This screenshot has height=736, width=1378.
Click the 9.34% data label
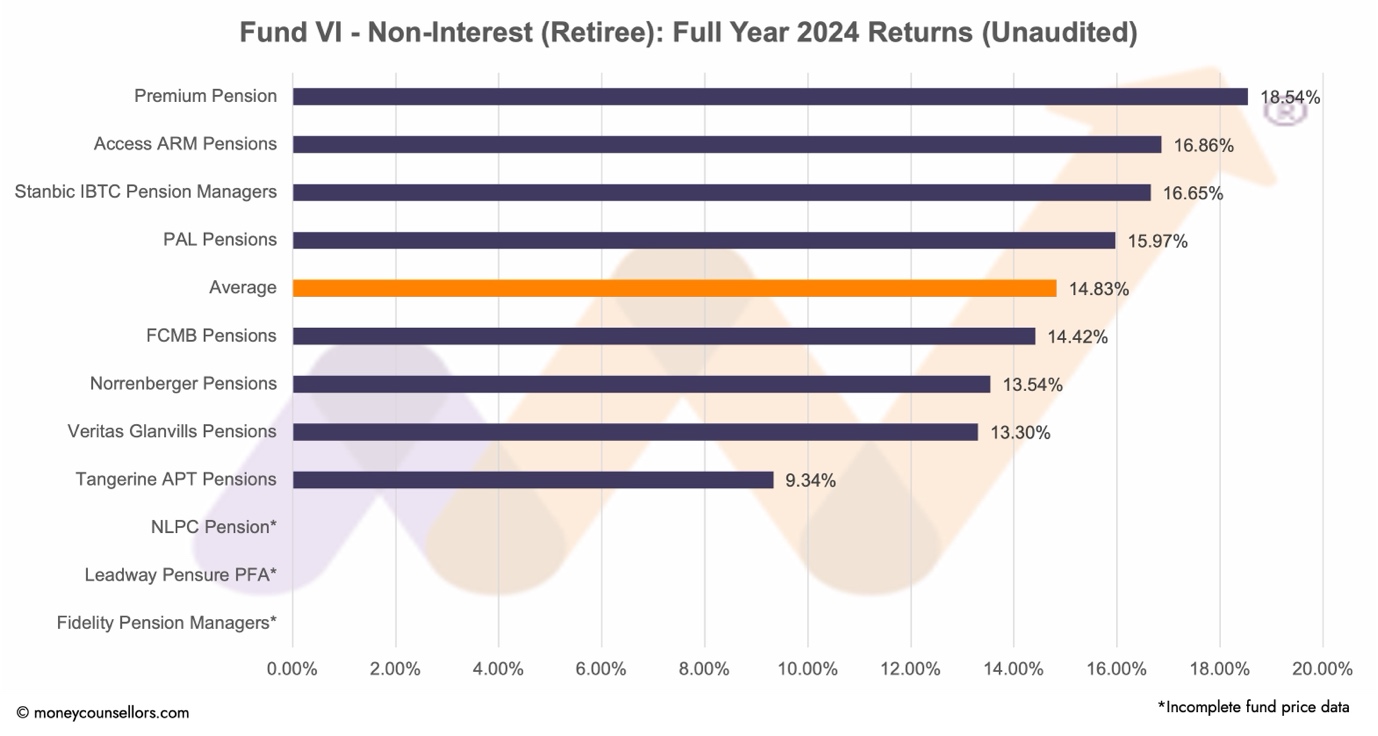(810, 481)
